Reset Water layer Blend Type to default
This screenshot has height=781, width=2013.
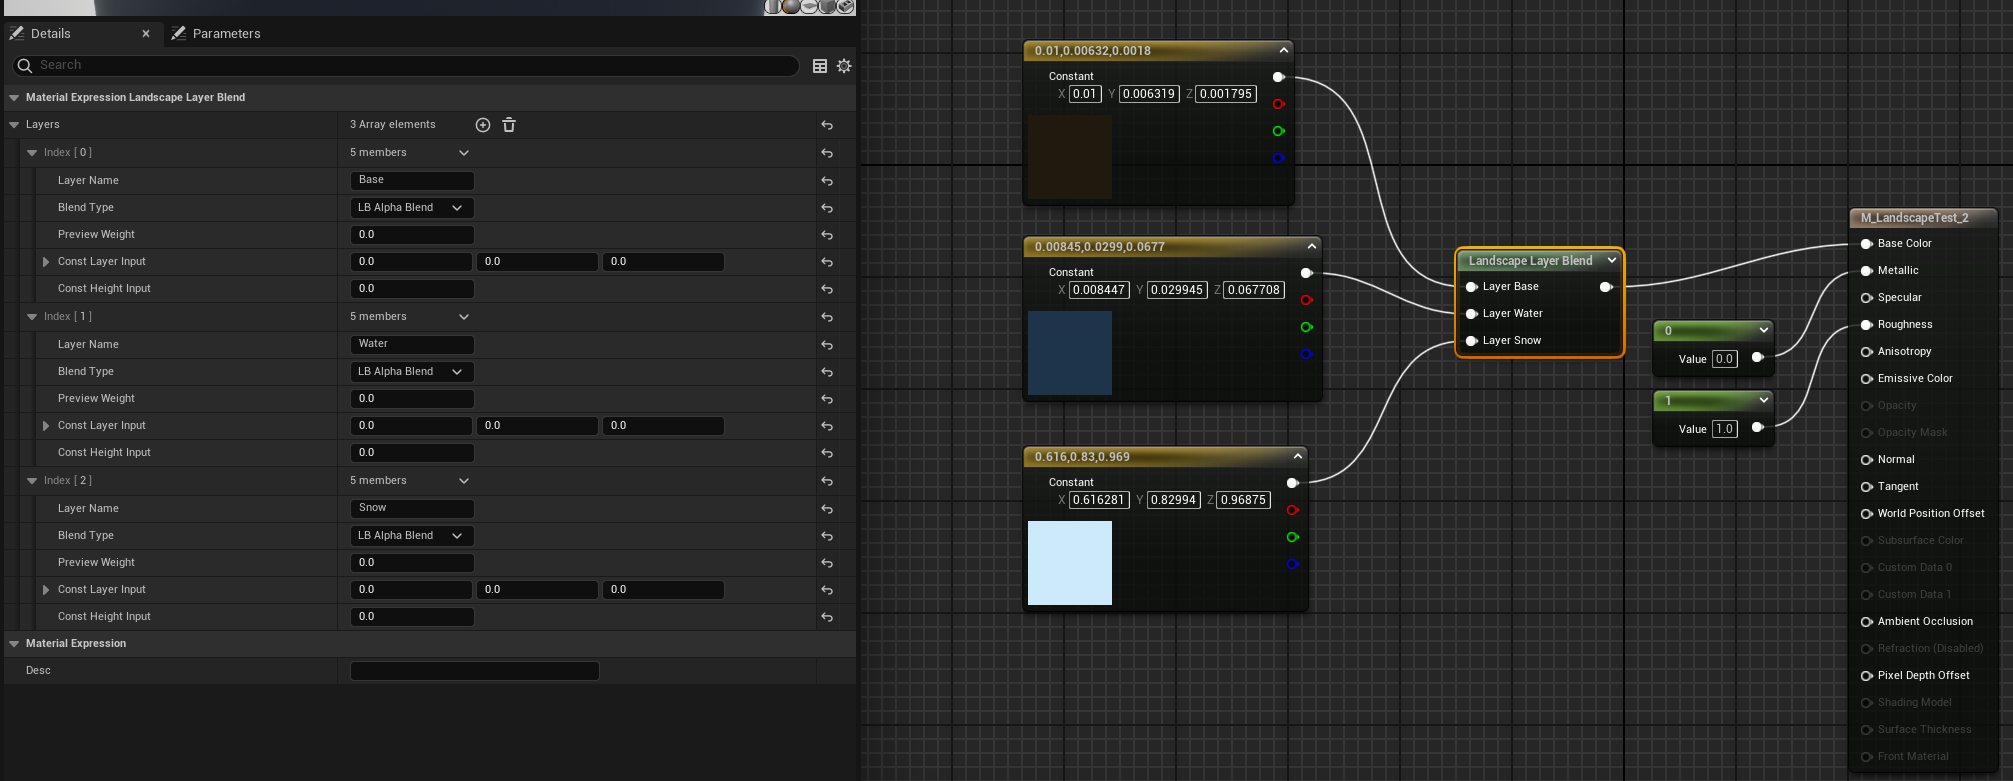[x=827, y=372]
